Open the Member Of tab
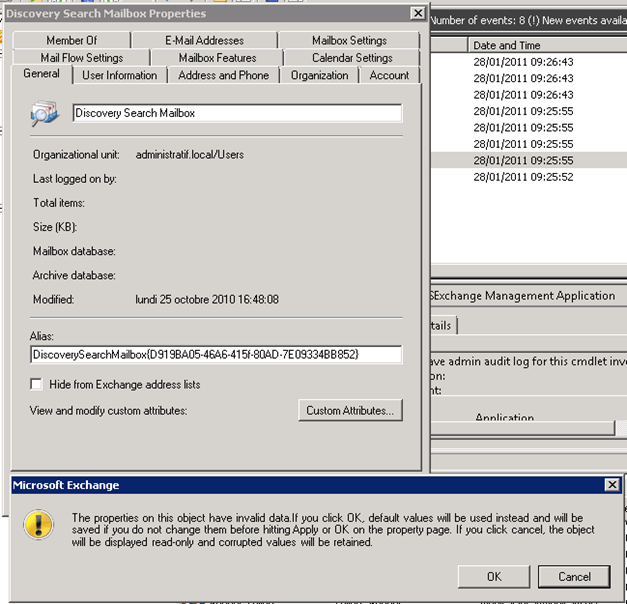 tap(72, 41)
